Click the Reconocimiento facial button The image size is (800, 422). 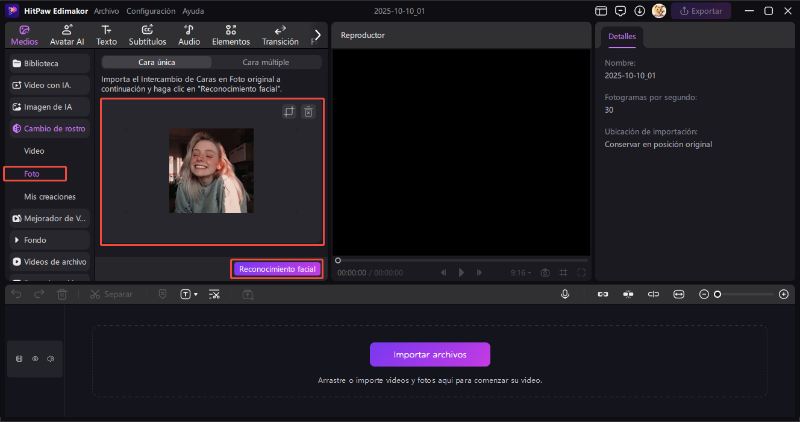point(277,269)
